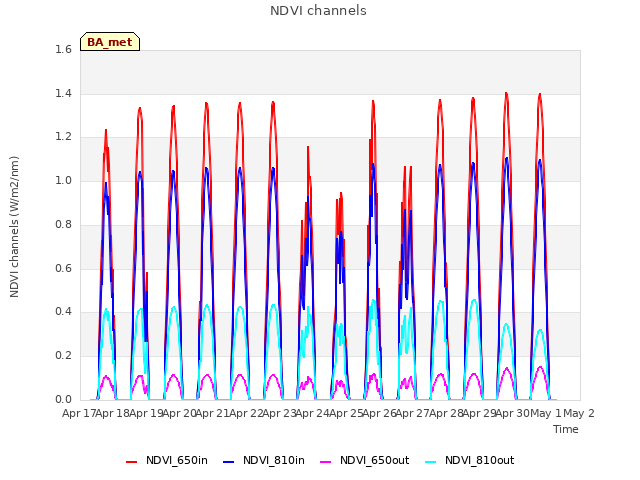Click the 0.6 y-axis tick label
This screenshot has height=480, width=640.
click(63, 268)
